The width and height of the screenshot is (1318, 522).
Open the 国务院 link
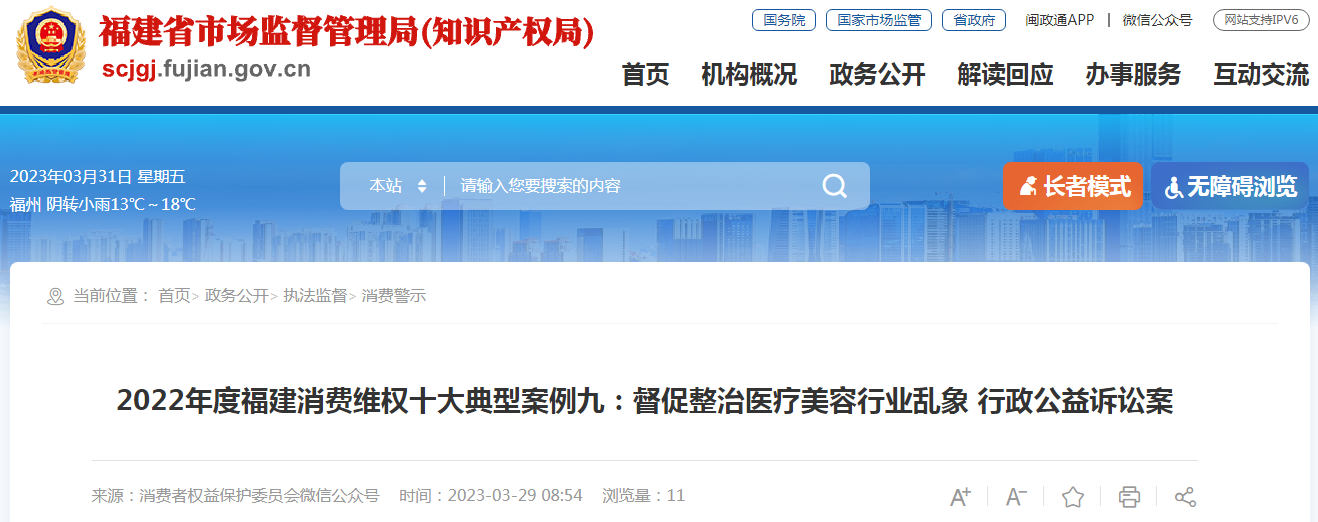[784, 20]
